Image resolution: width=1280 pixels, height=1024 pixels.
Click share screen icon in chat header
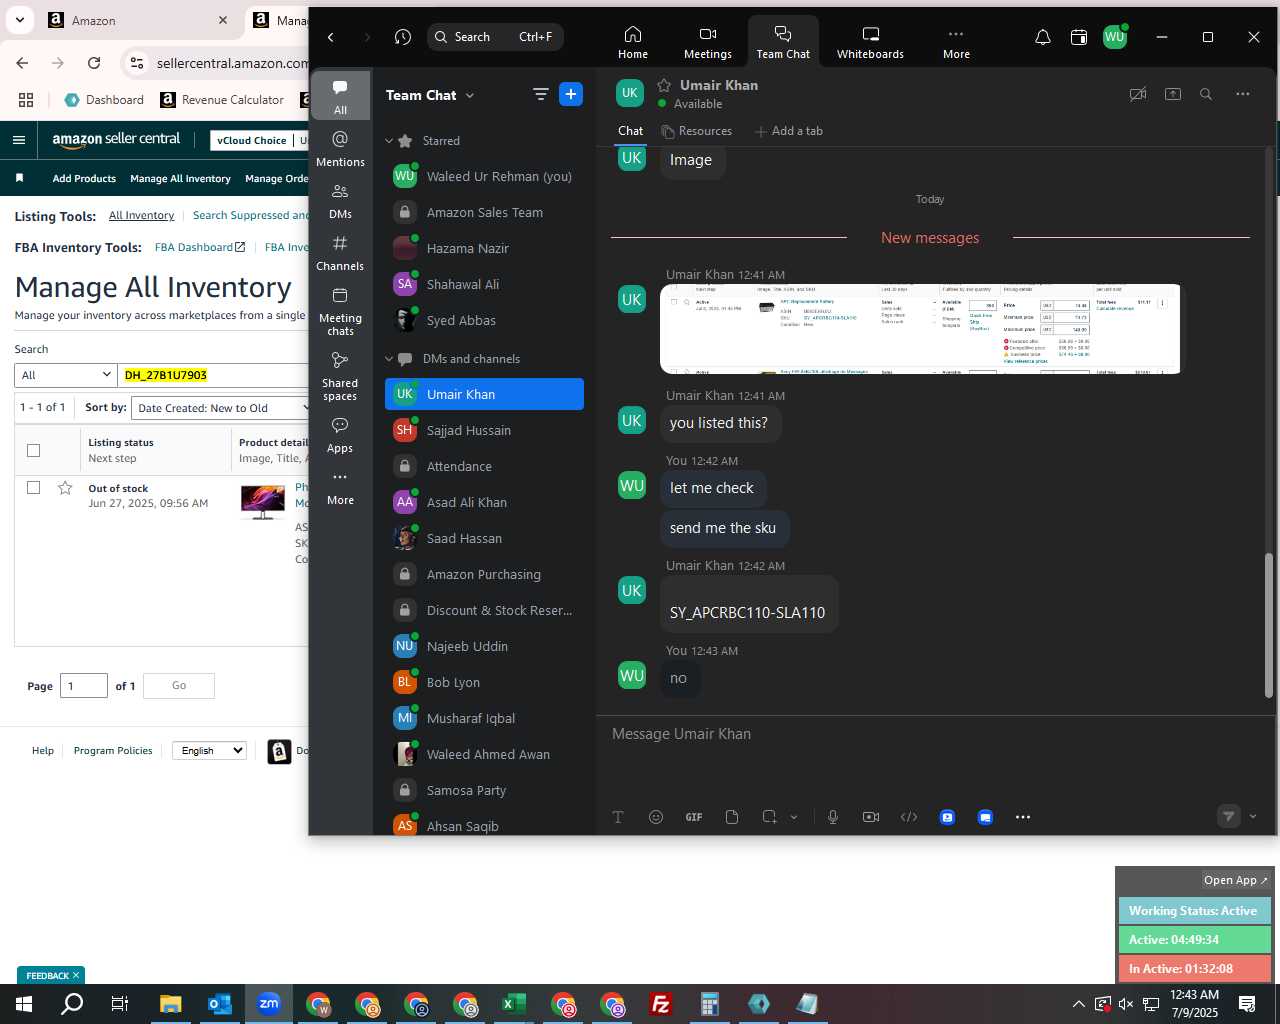pos(1173,94)
